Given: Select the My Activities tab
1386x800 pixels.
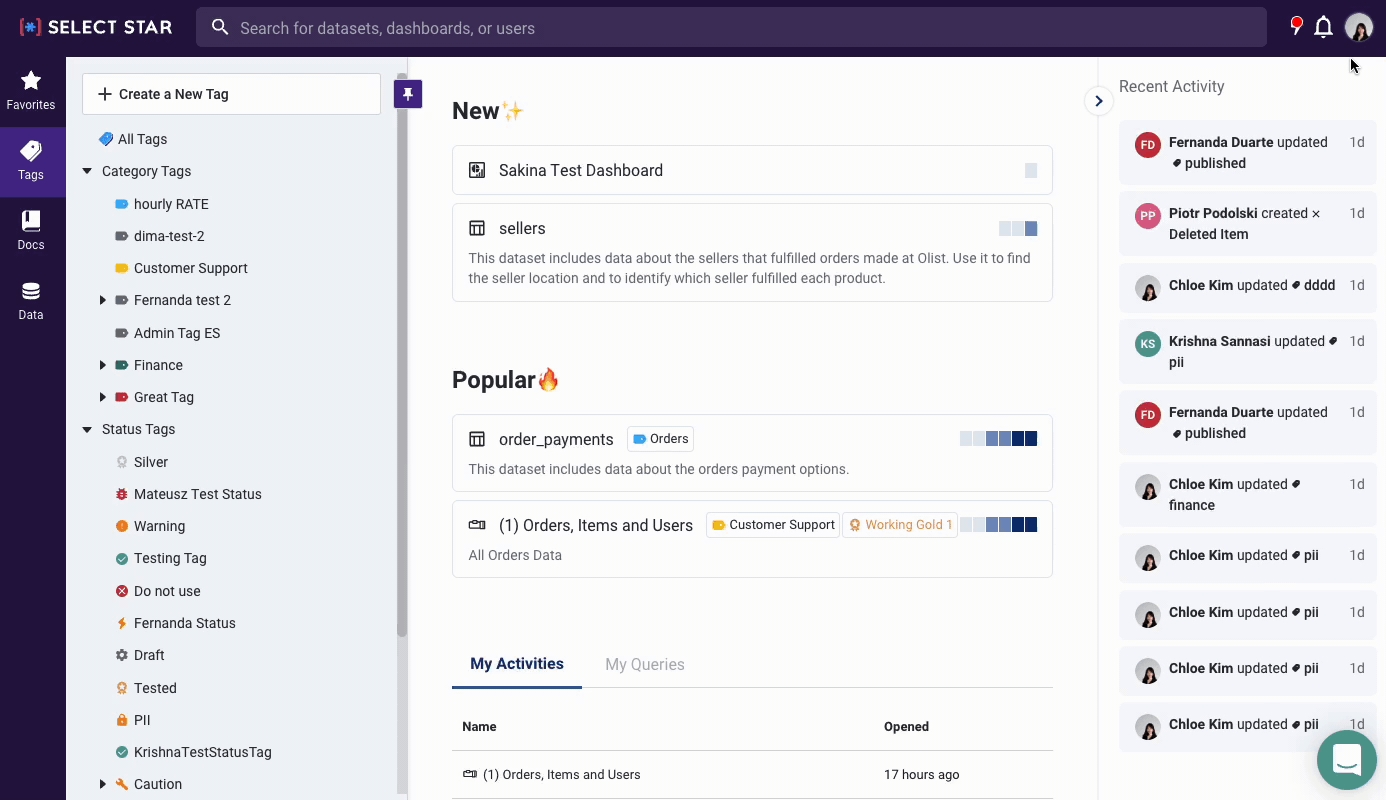Looking at the screenshot, I should (x=516, y=664).
